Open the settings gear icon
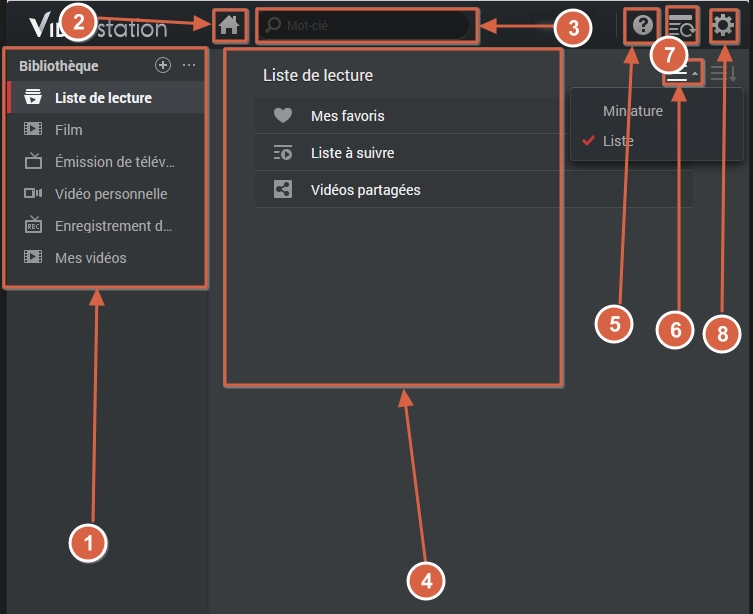The image size is (753, 614). [723, 25]
